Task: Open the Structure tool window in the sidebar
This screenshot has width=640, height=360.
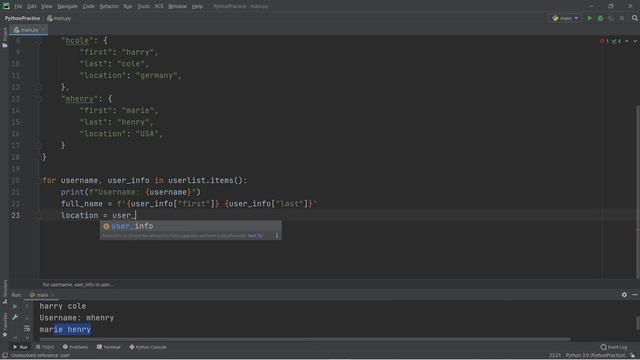Action: (x=4, y=292)
